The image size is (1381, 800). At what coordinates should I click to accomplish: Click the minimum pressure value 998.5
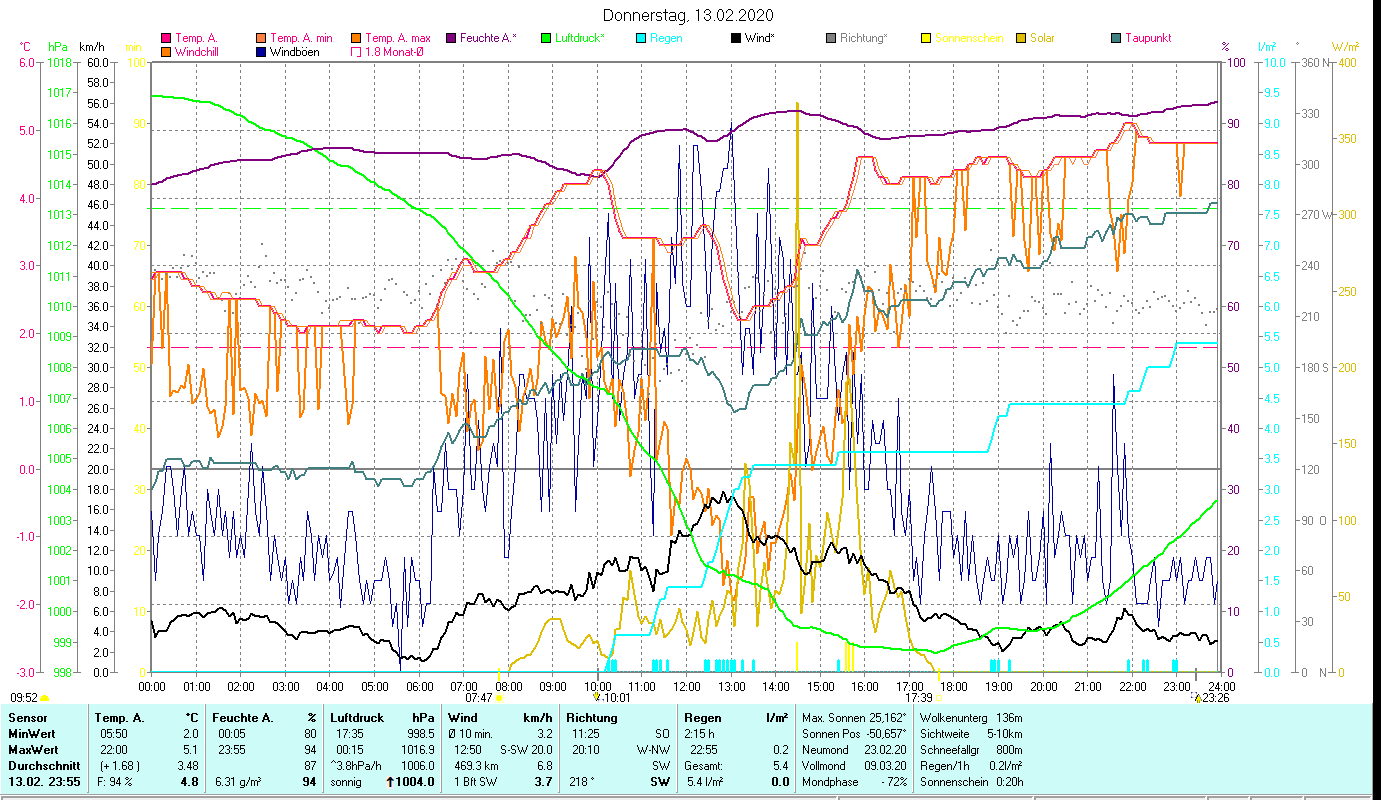coord(420,734)
